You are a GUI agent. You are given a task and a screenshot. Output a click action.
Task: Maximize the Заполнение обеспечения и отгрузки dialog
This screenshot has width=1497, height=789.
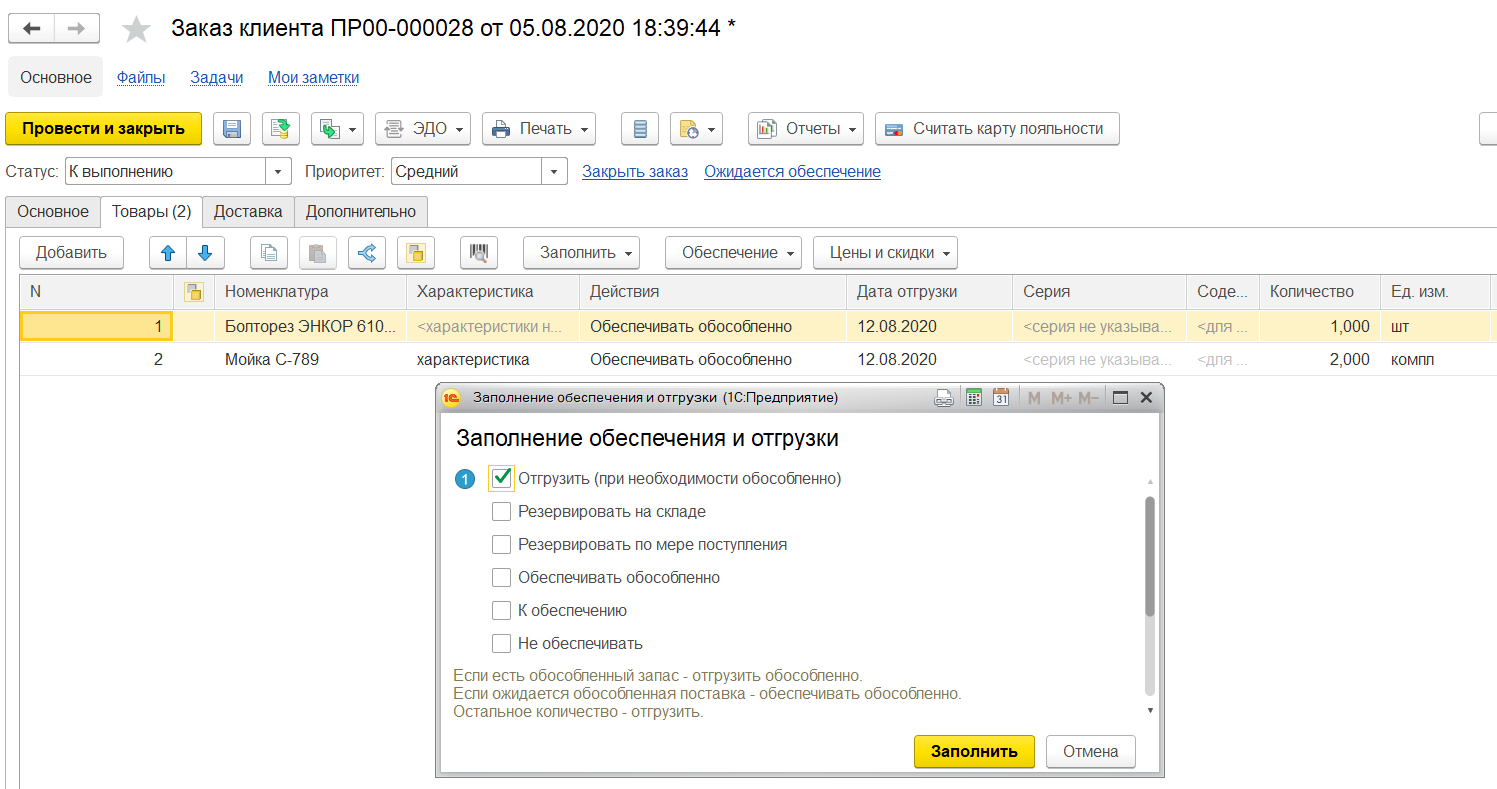coord(1121,398)
